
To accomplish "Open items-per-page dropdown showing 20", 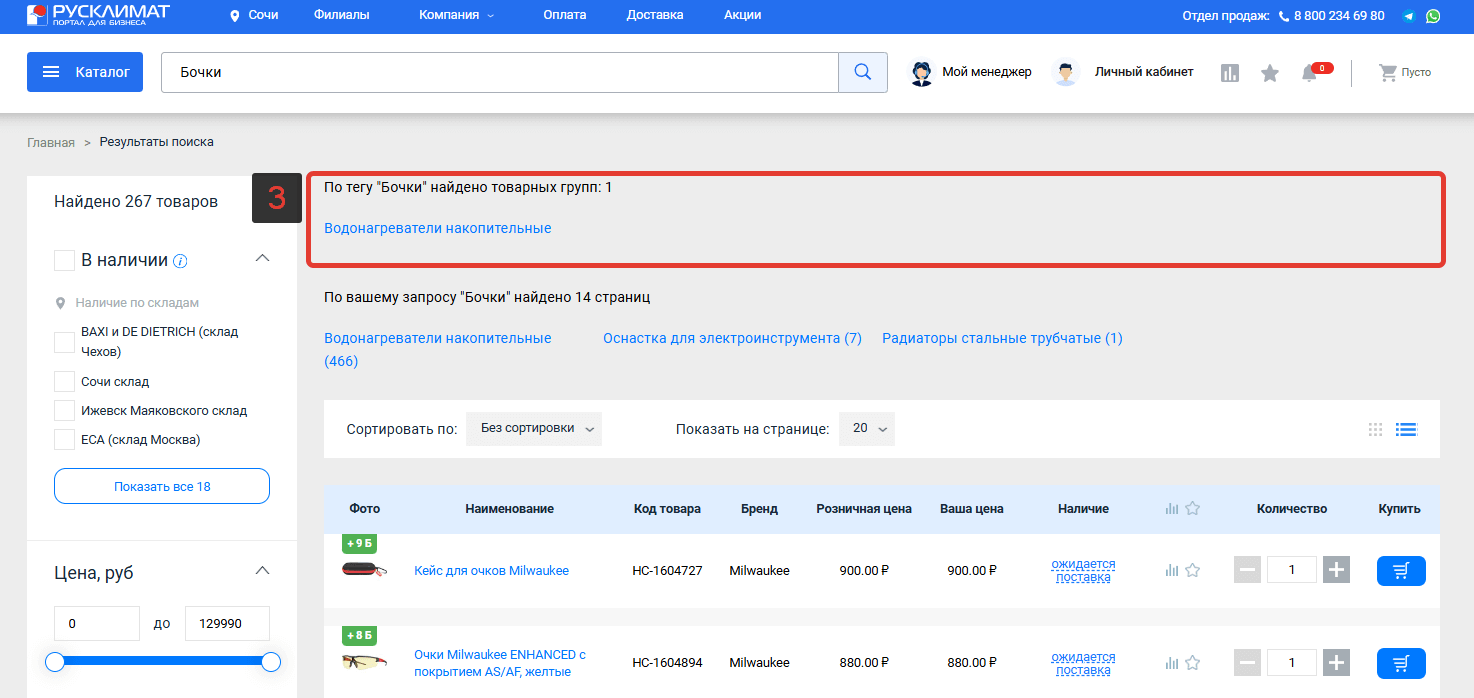I will [866, 428].
